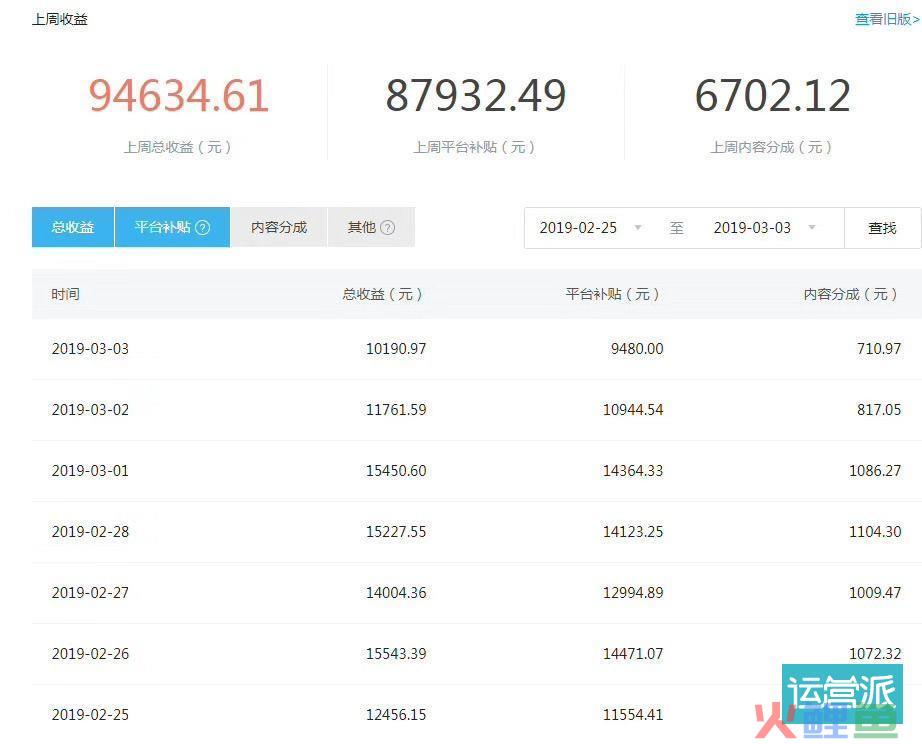Switch to the 内容分成 tab

[279, 227]
